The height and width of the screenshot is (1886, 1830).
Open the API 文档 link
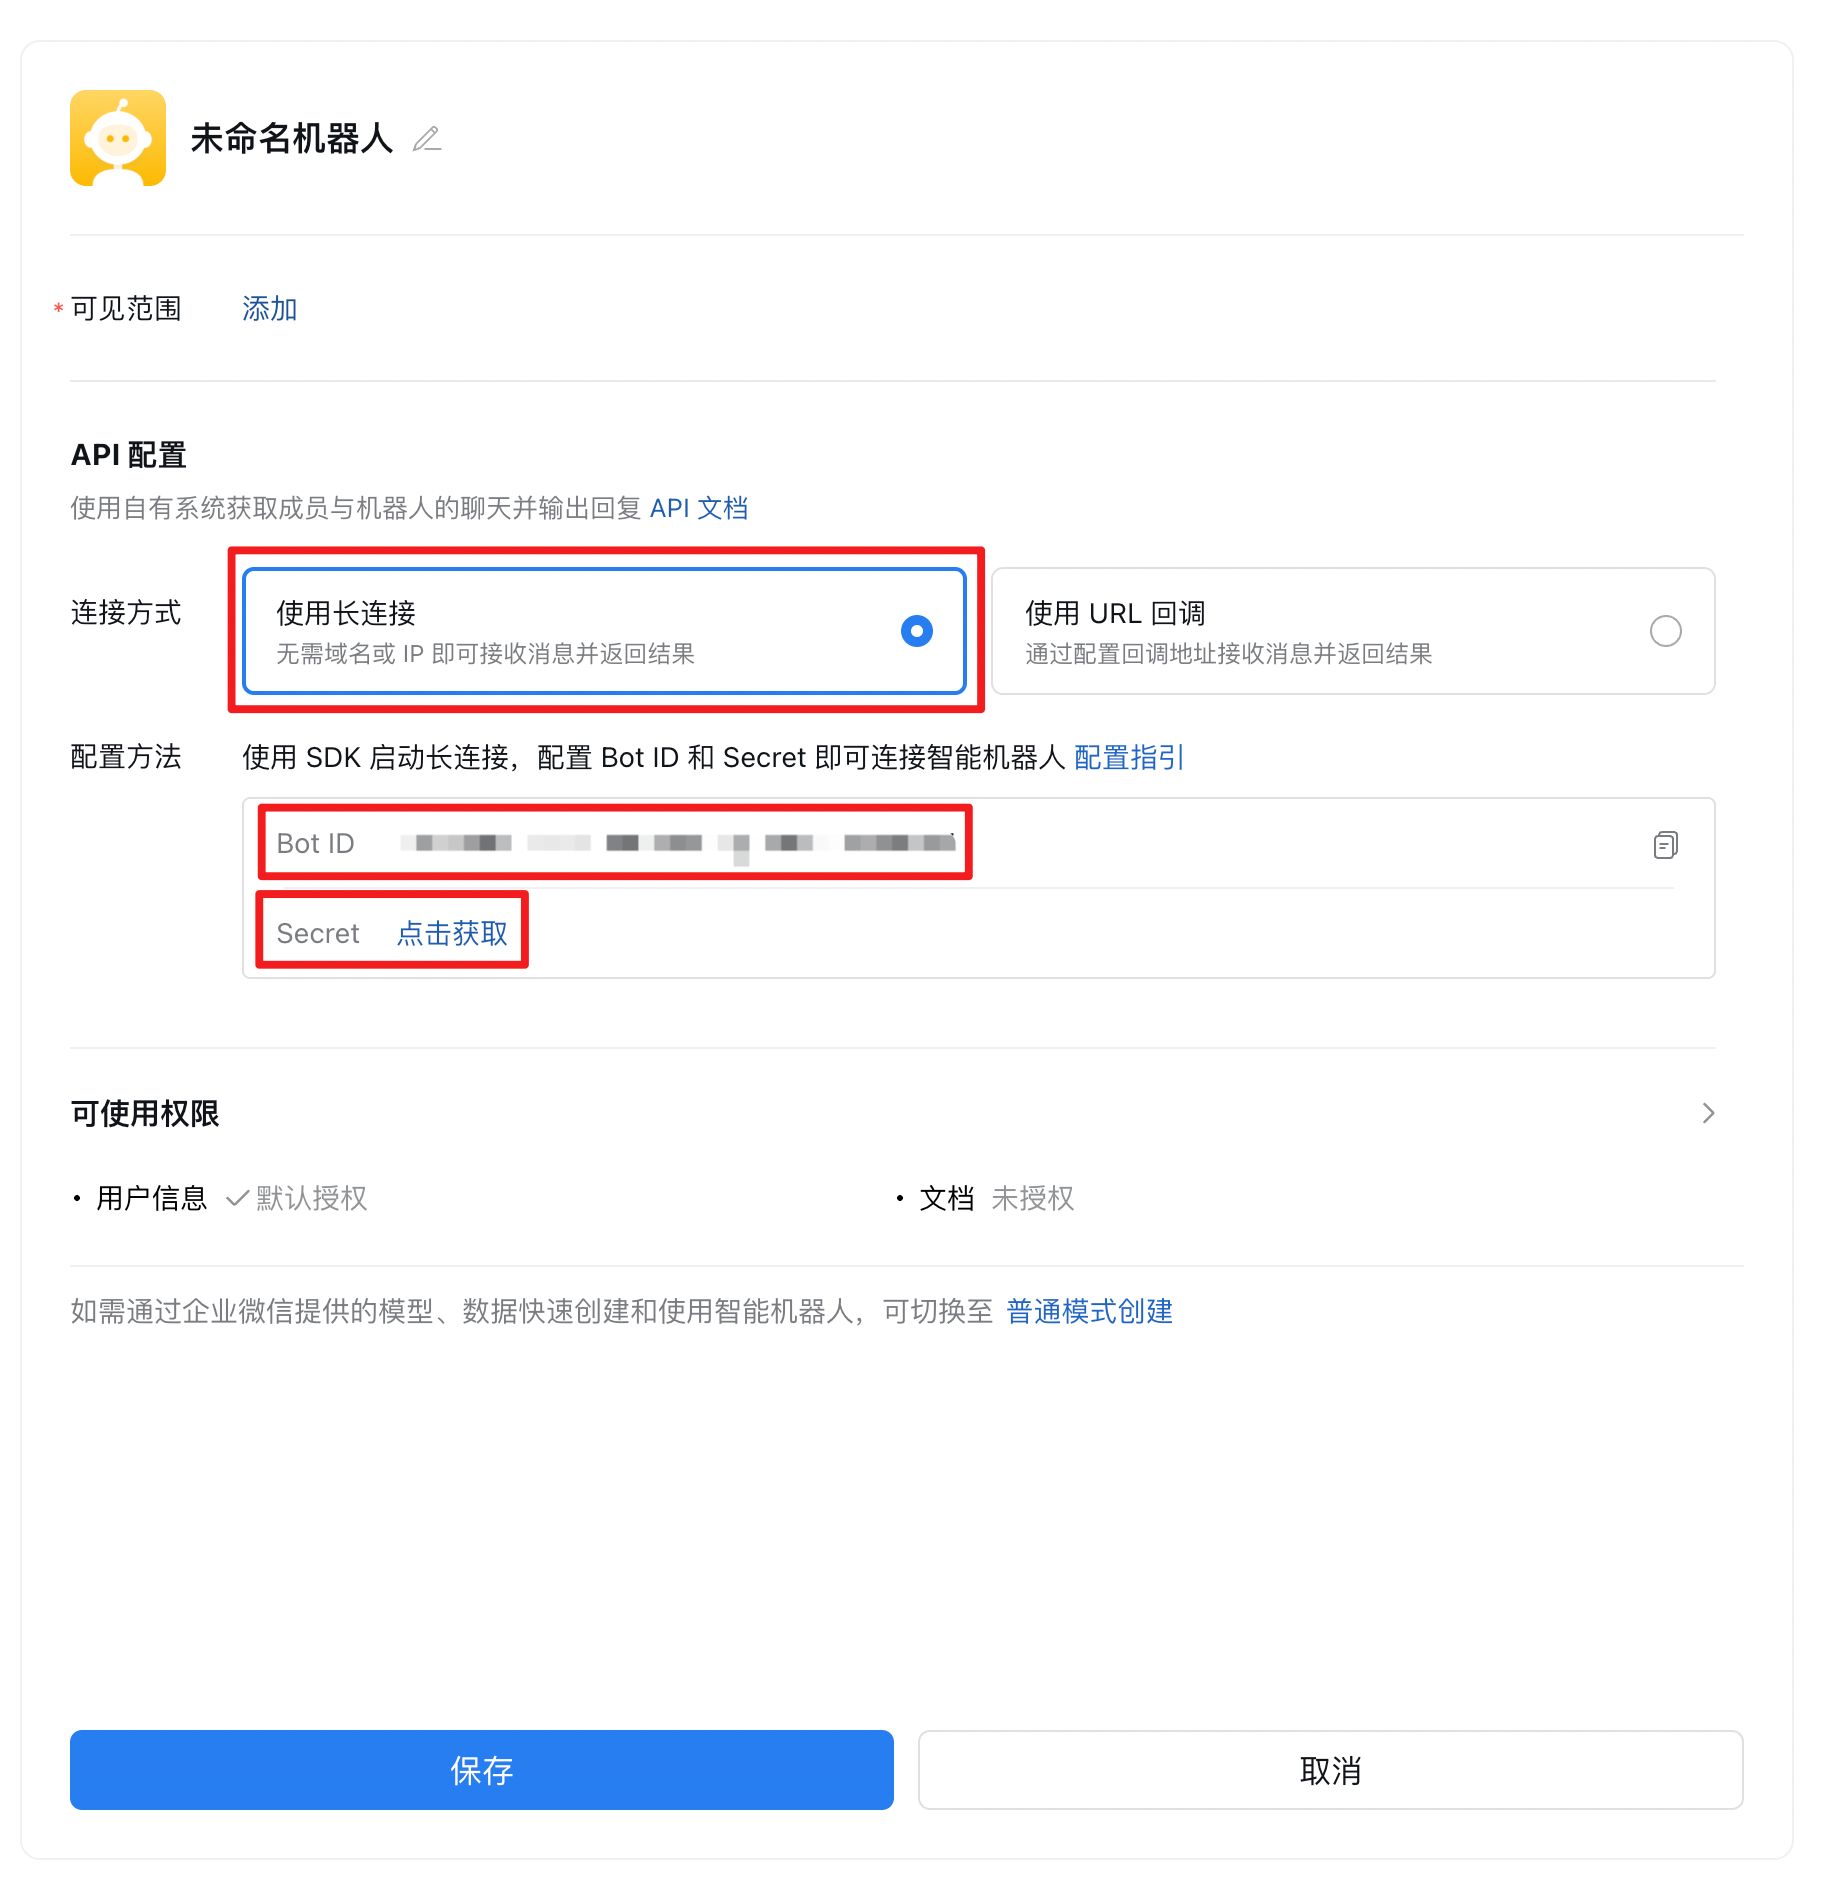(x=699, y=508)
